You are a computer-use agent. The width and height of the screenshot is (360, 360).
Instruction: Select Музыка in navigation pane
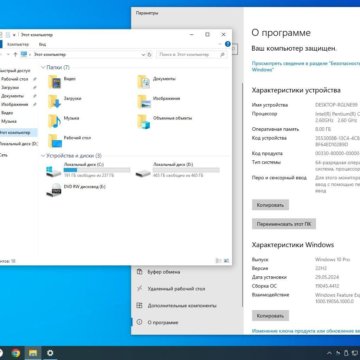9,121
